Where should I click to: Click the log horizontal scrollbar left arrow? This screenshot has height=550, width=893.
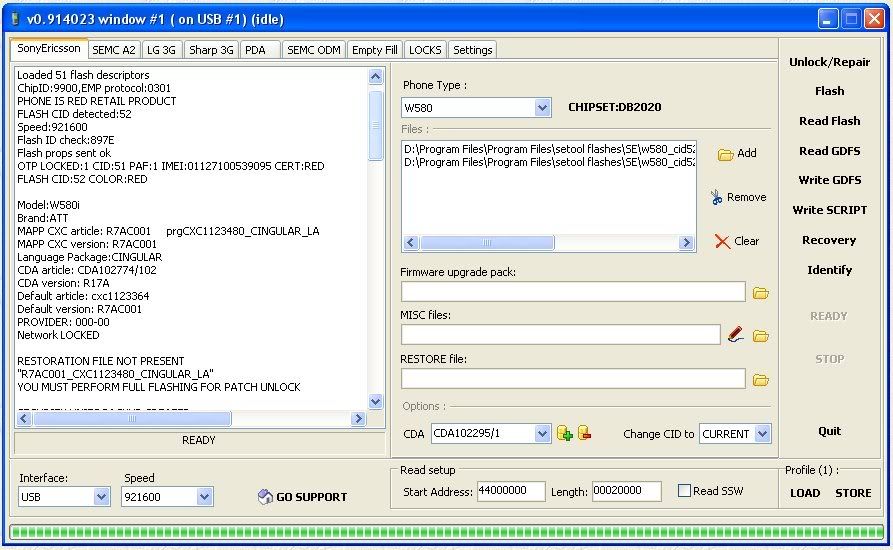coord(23,419)
